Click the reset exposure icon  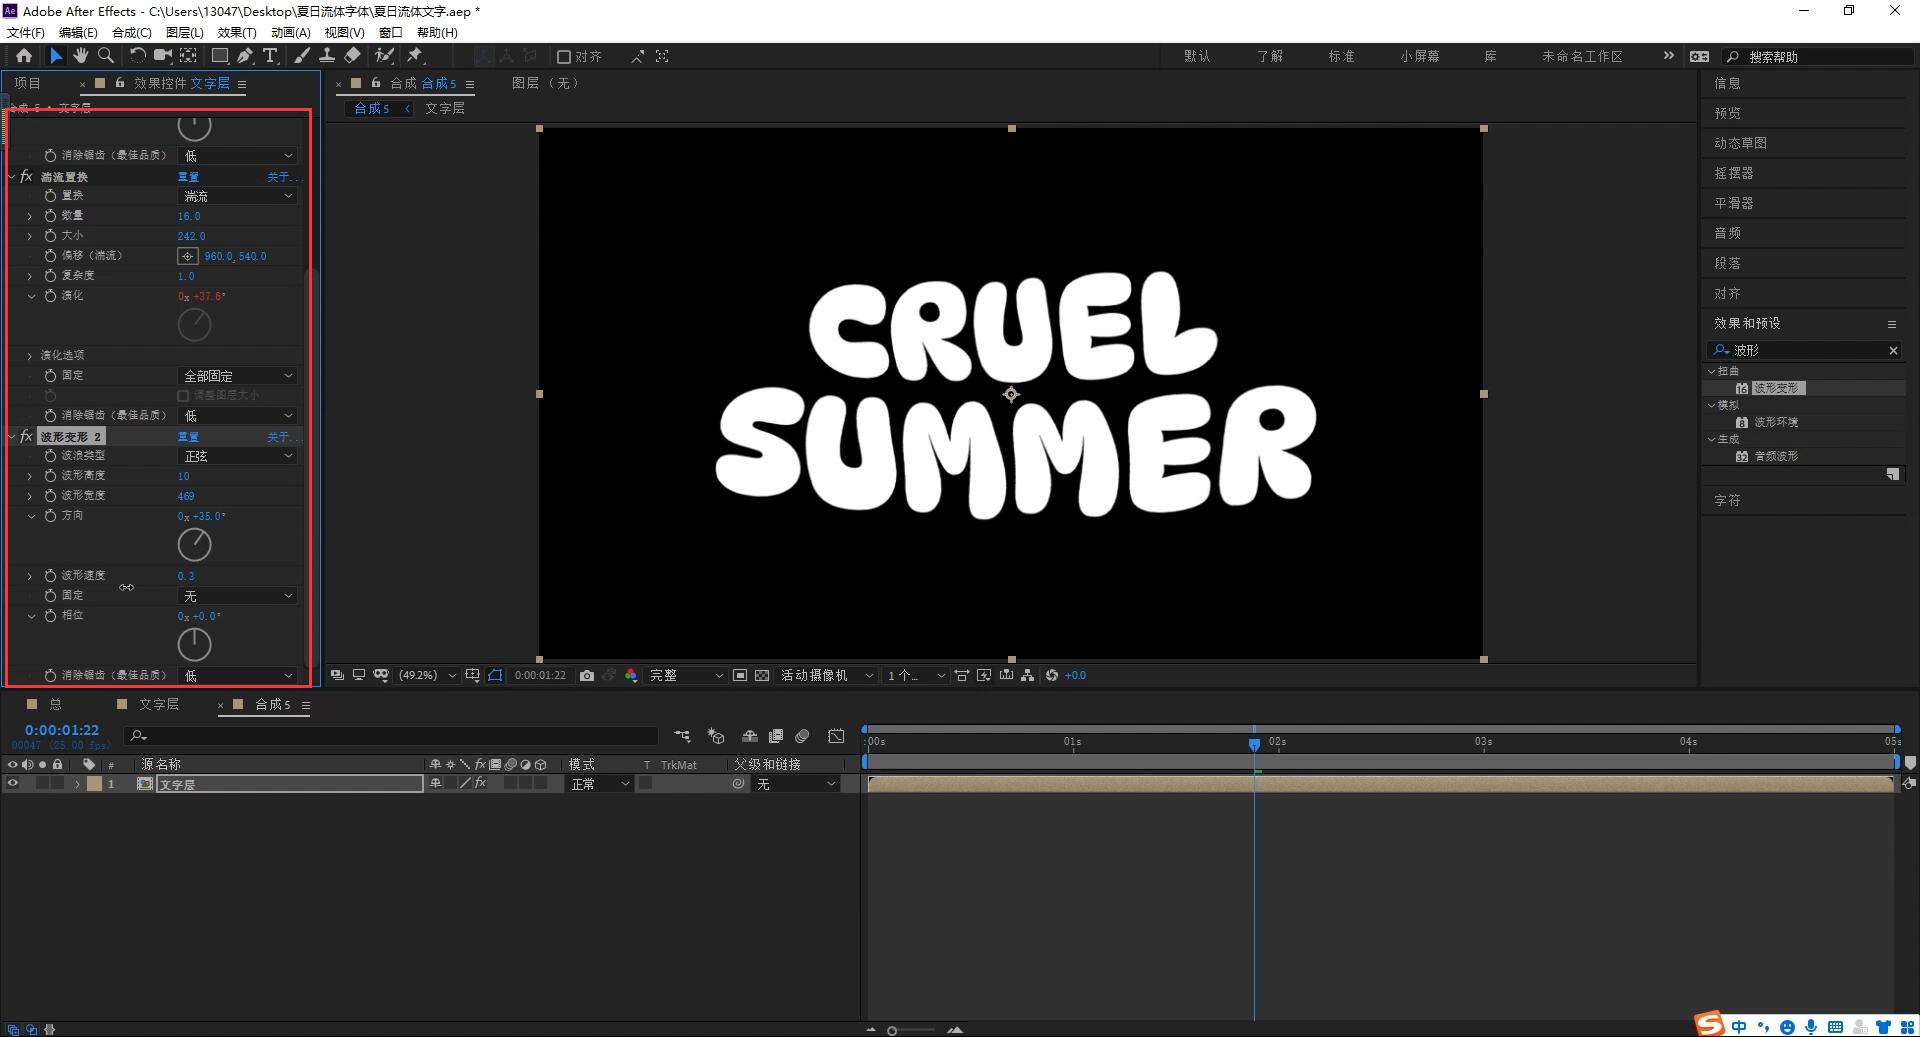point(1052,676)
